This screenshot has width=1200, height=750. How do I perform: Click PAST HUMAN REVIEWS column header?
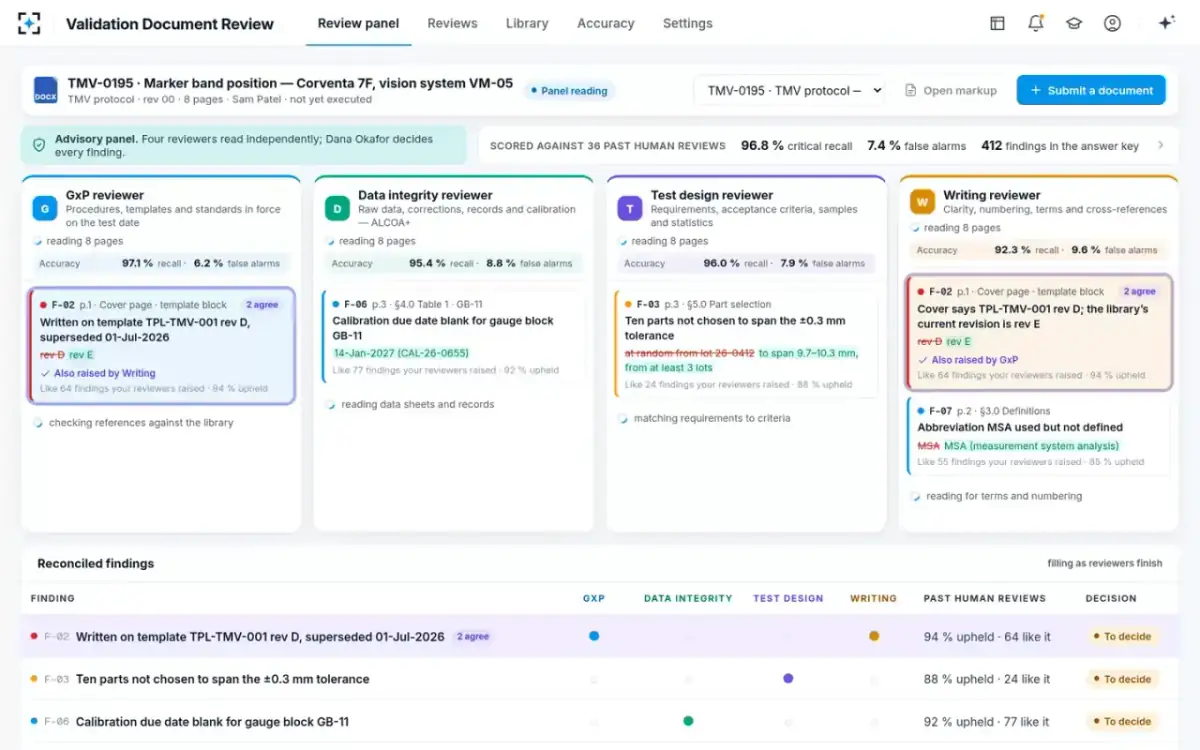pos(984,598)
